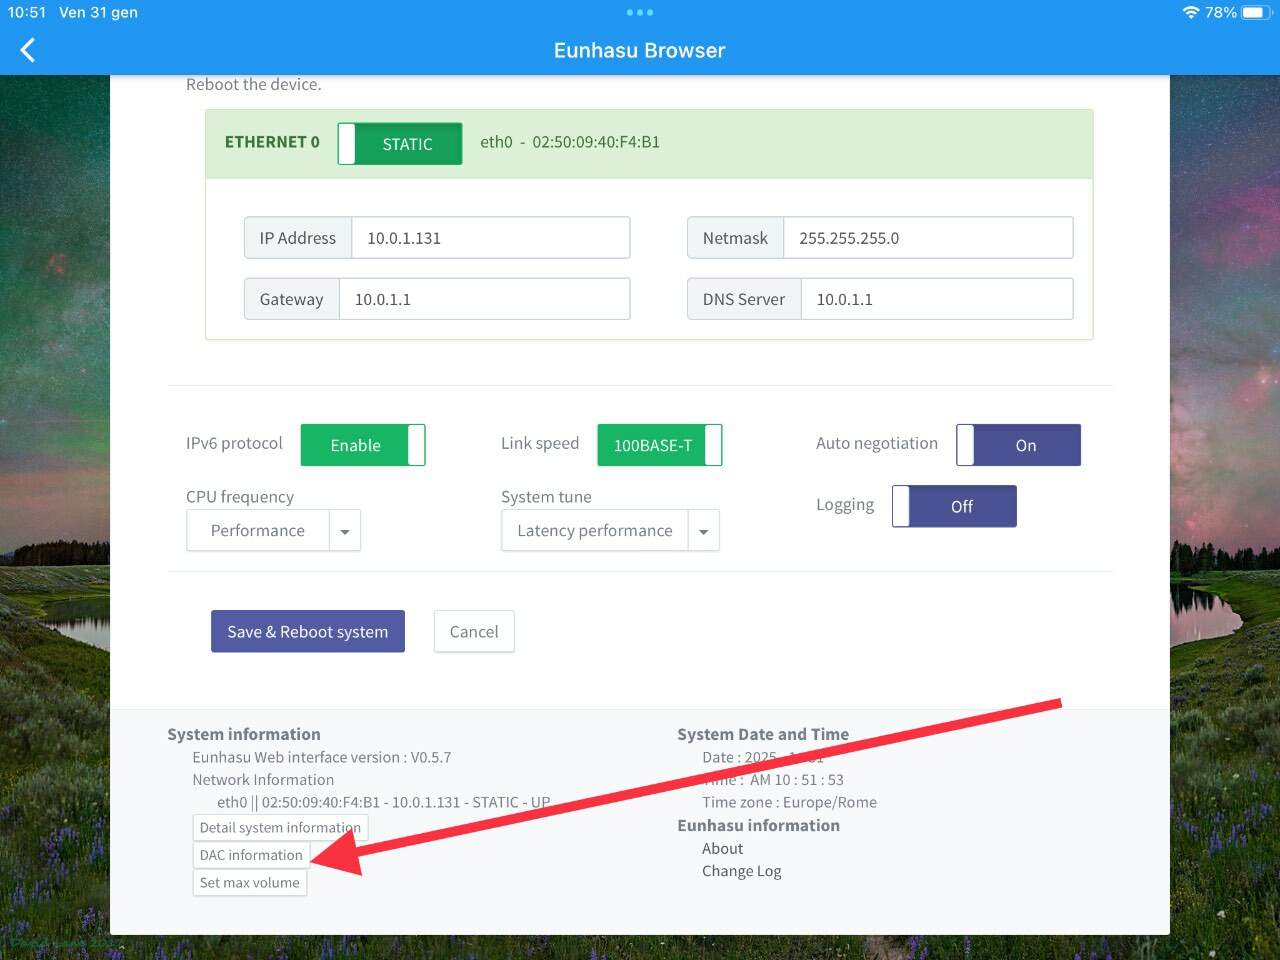The image size is (1280, 960).
Task: Open Detail system information
Action: 280,827
